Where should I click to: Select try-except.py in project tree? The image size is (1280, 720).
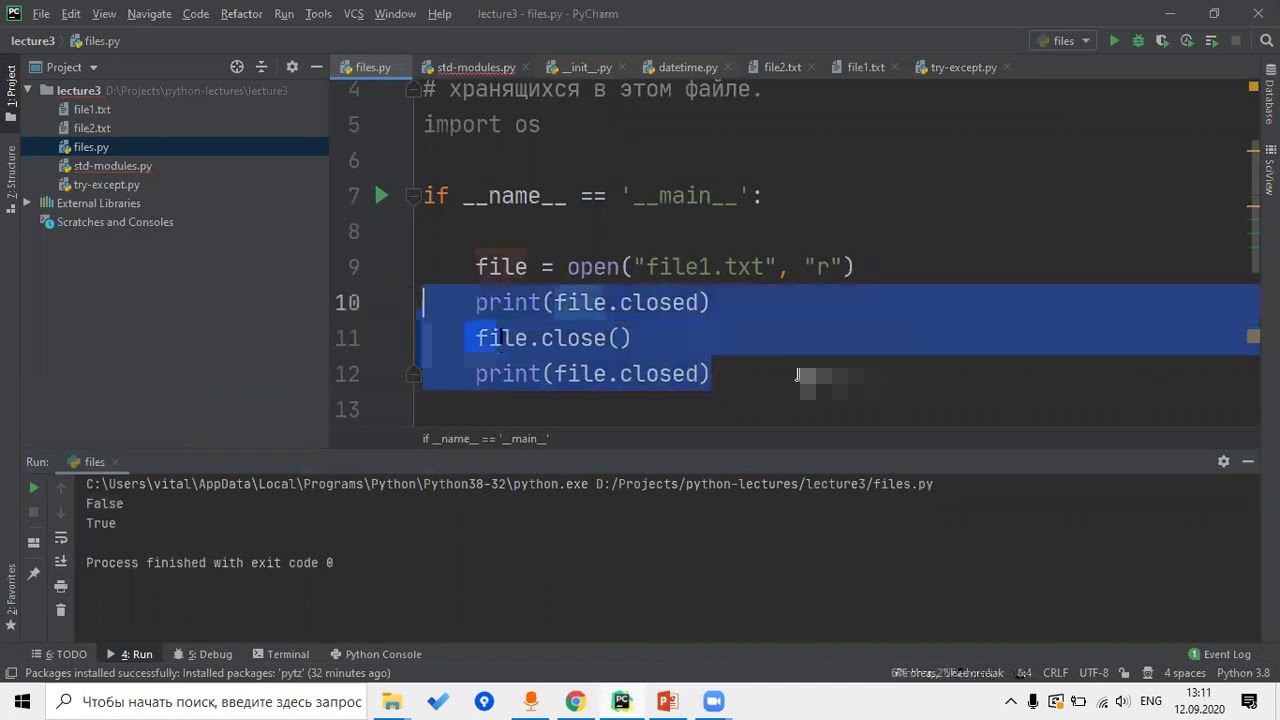pos(106,185)
